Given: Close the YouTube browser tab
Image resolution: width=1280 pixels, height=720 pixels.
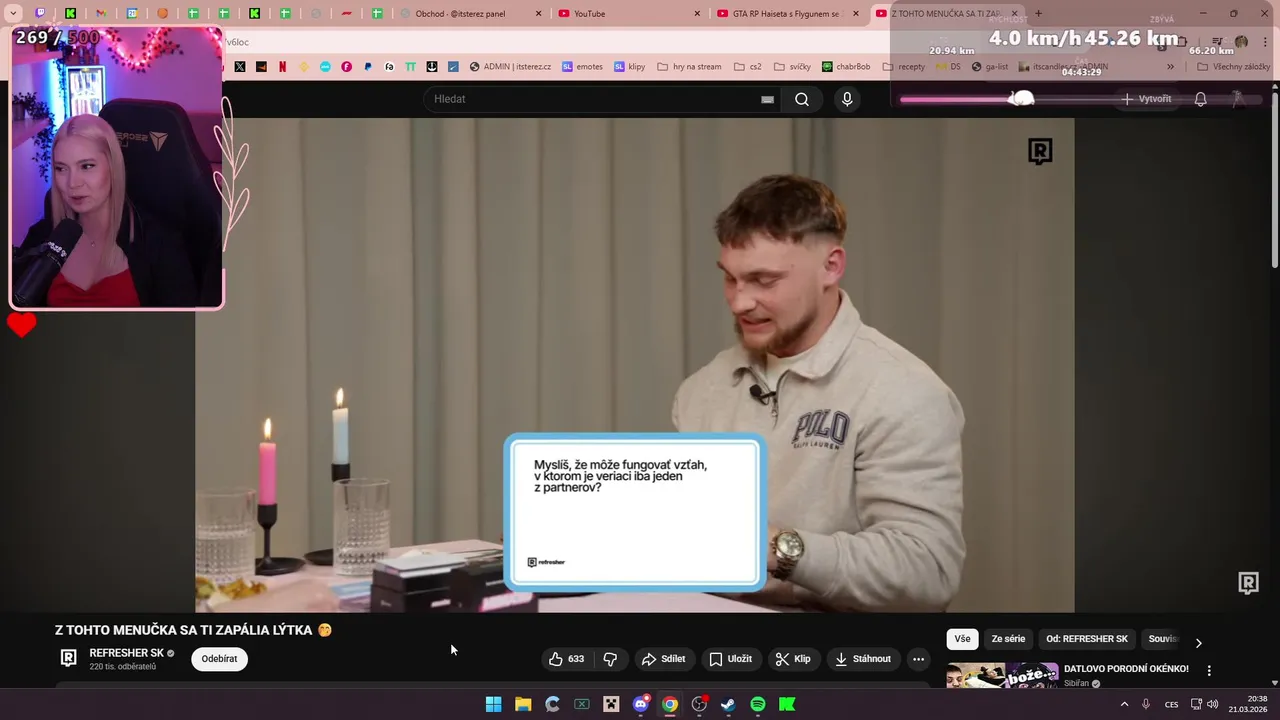Looking at the screenshot, I should click(x=698, y=13).
